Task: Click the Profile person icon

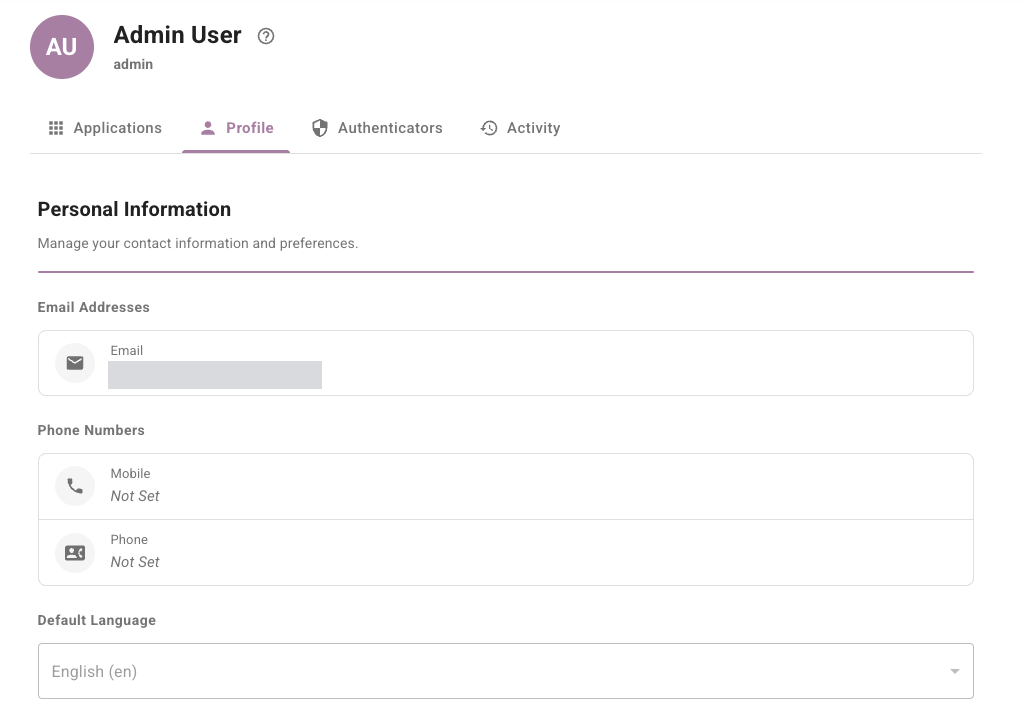Action: (x=207, y=128)
